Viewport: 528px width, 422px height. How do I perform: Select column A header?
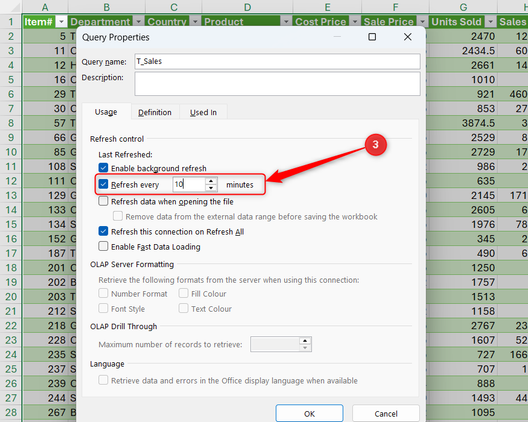click(x=45, y=7)
